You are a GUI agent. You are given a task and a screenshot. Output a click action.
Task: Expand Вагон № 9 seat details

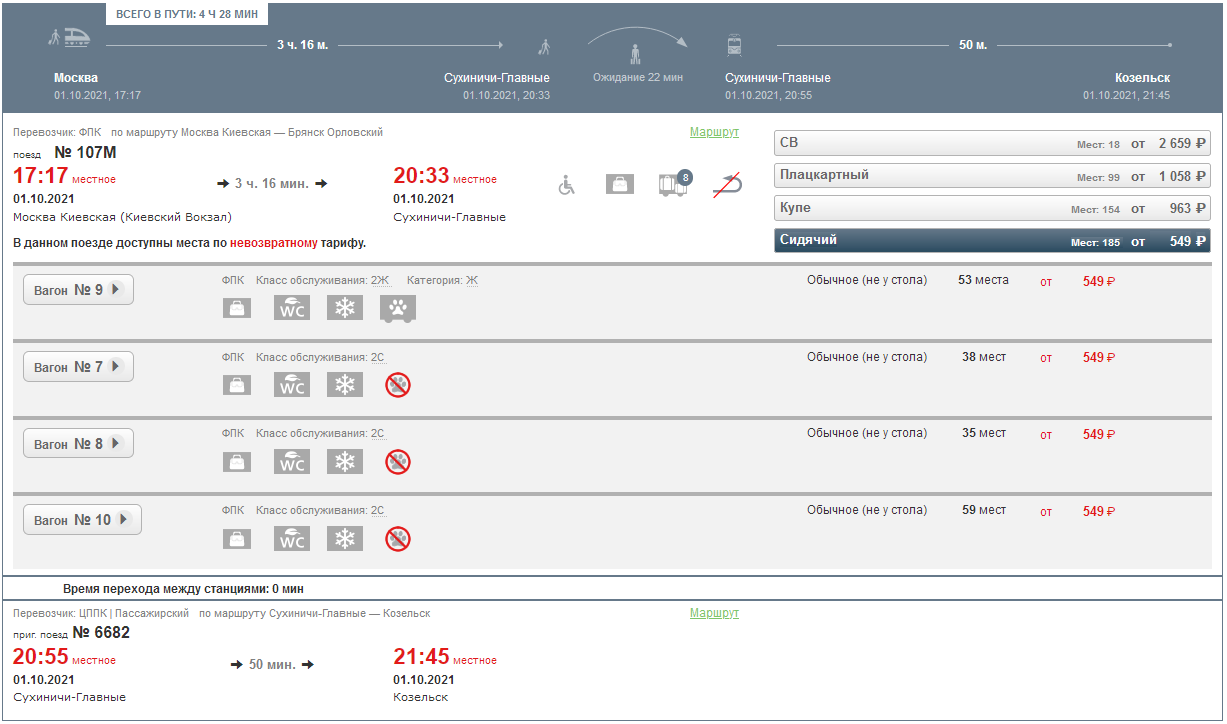pyautogui.click(x=78, y=290)
